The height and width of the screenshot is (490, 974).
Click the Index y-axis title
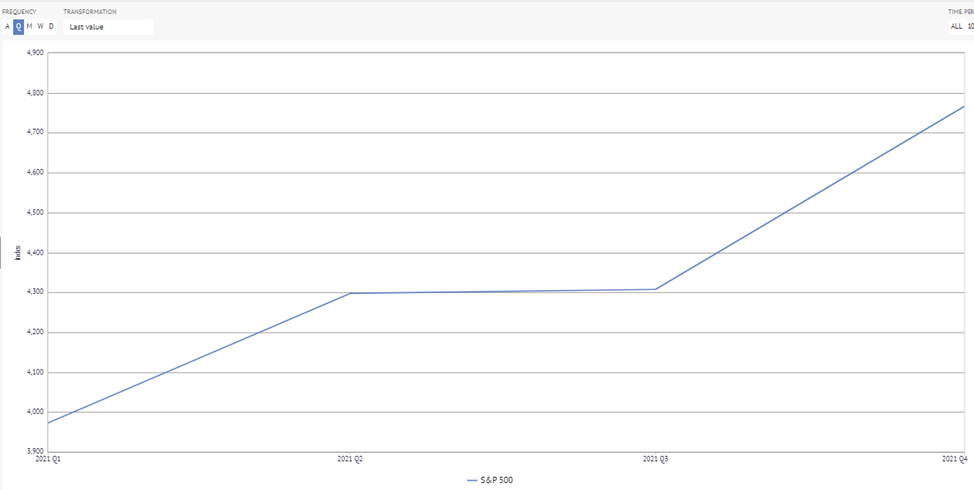17,252
